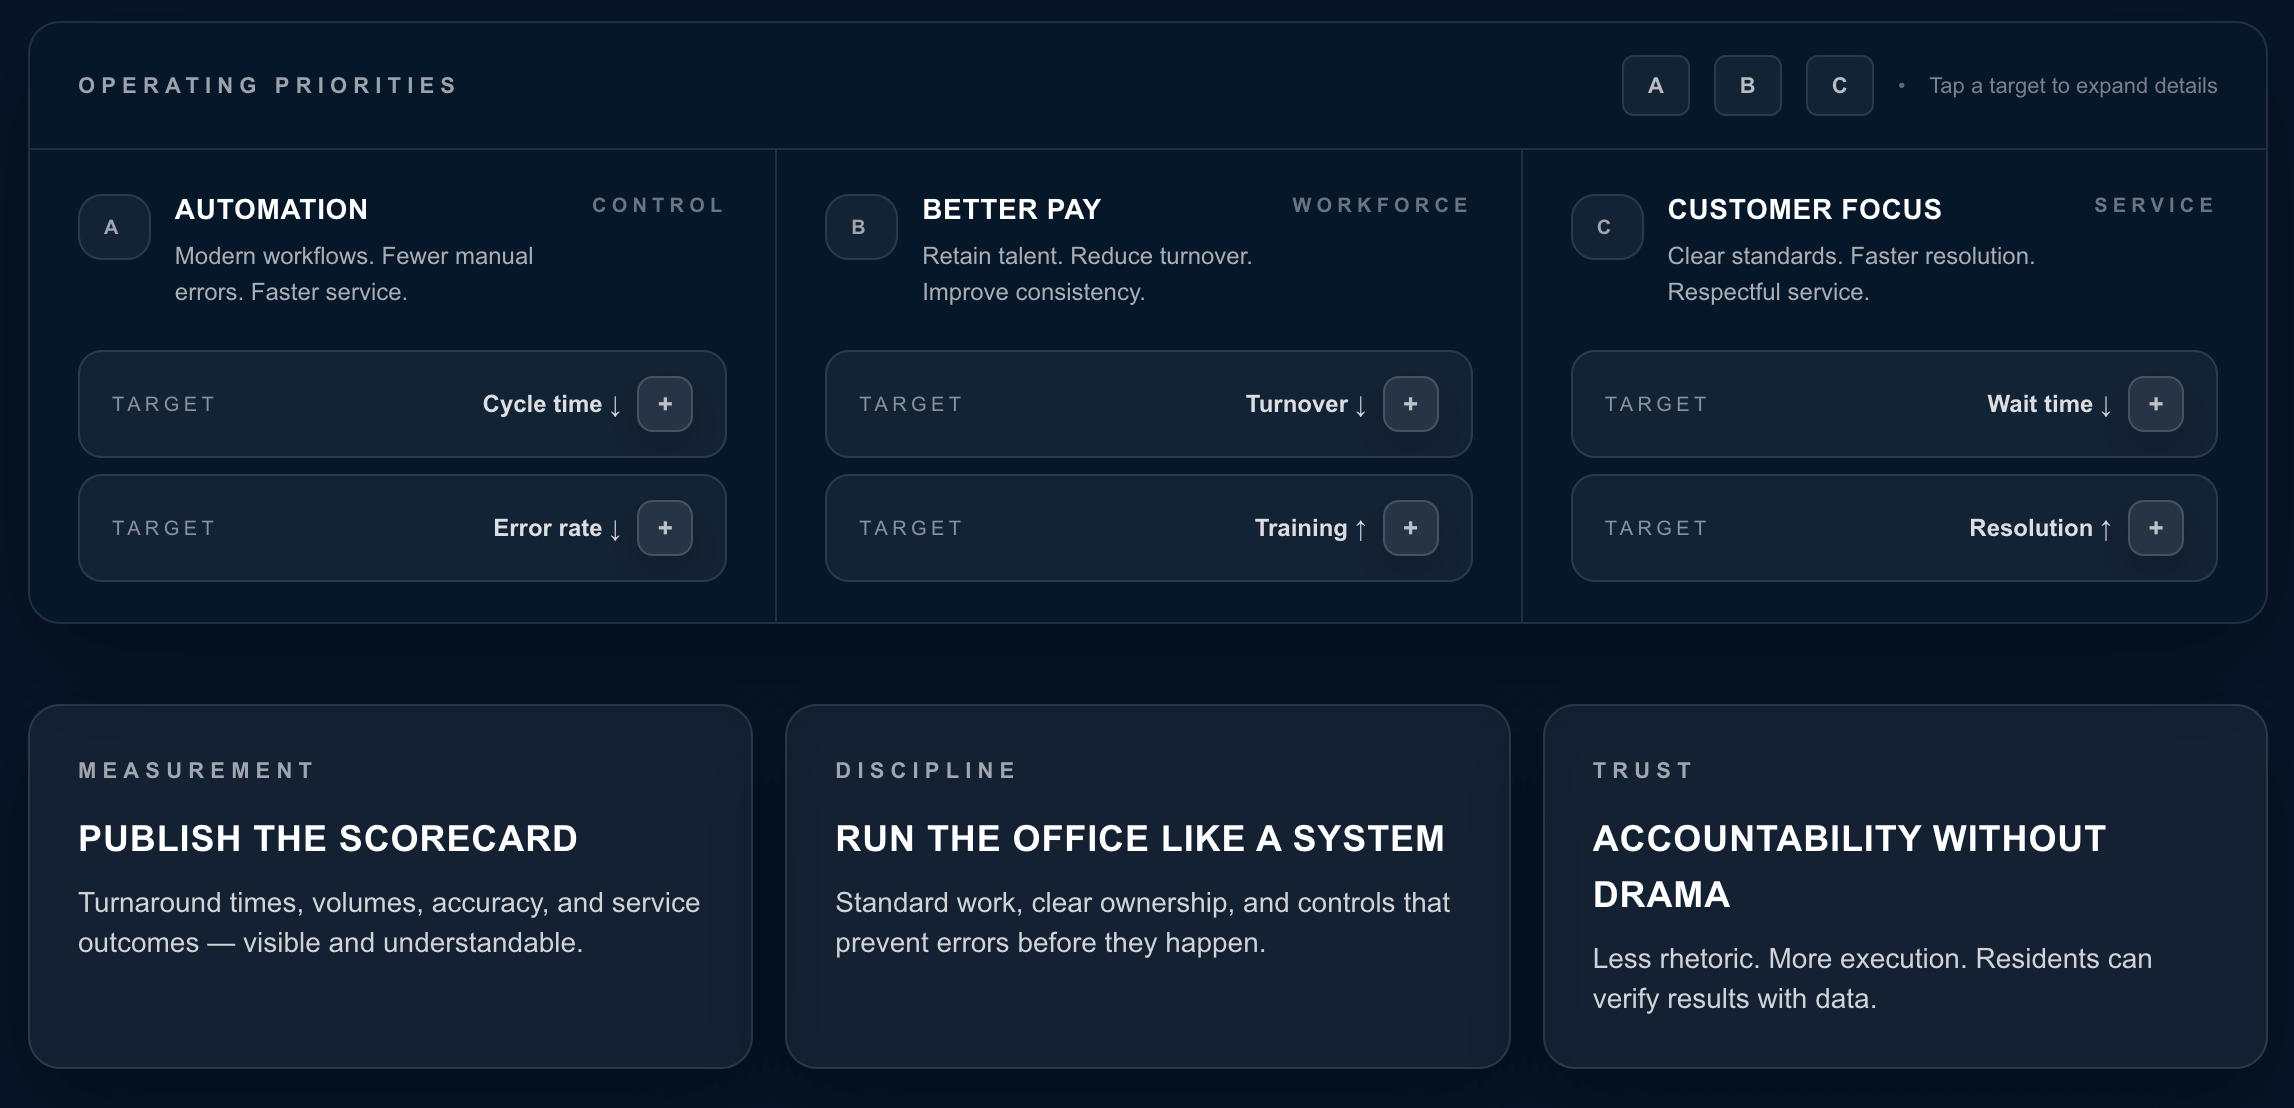Open Run the Office Like a System card
The image size is (2294, 1108).
(1147, 886)
